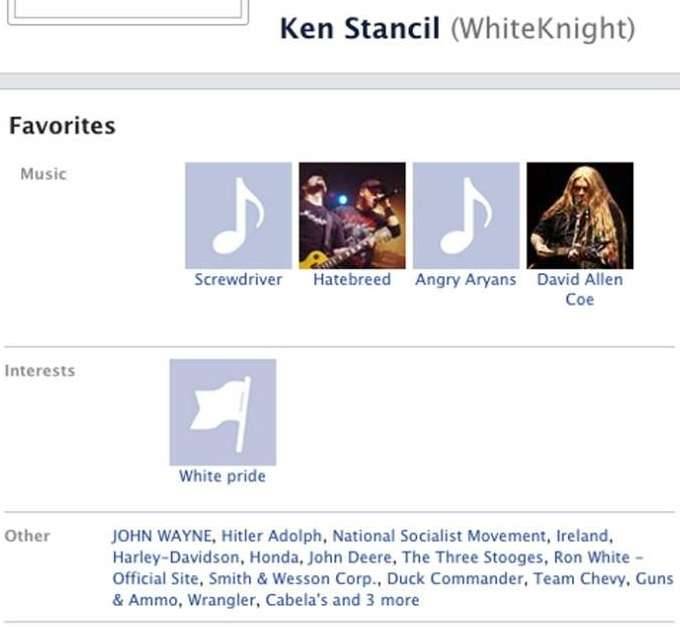
Task: Open the White pride interest link
Action: coord(222,476)
